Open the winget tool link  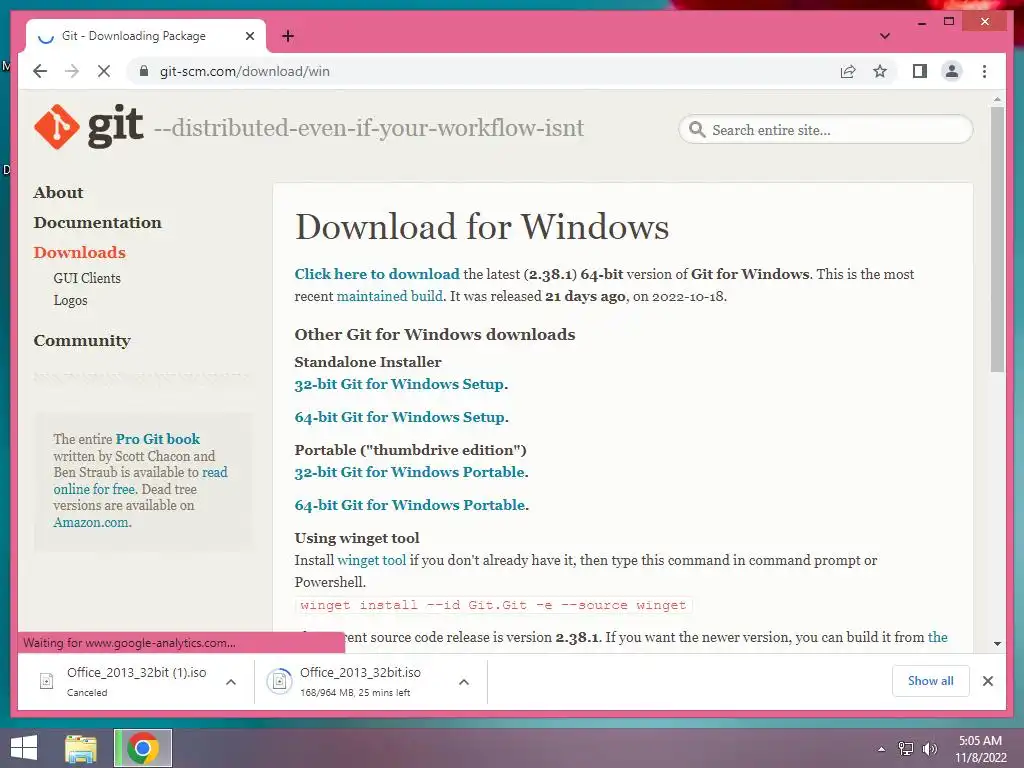(372, 560)
